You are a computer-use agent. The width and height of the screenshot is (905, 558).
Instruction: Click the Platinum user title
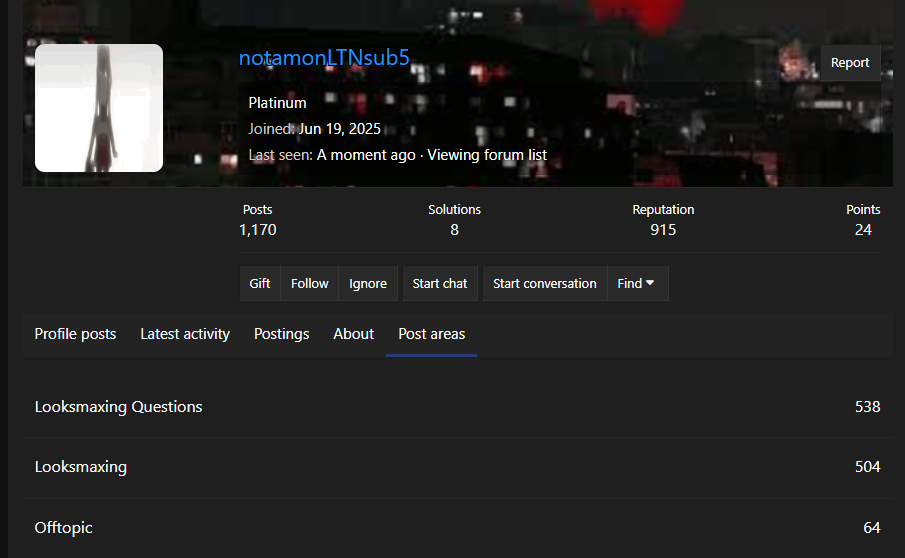tap(277, 103)
